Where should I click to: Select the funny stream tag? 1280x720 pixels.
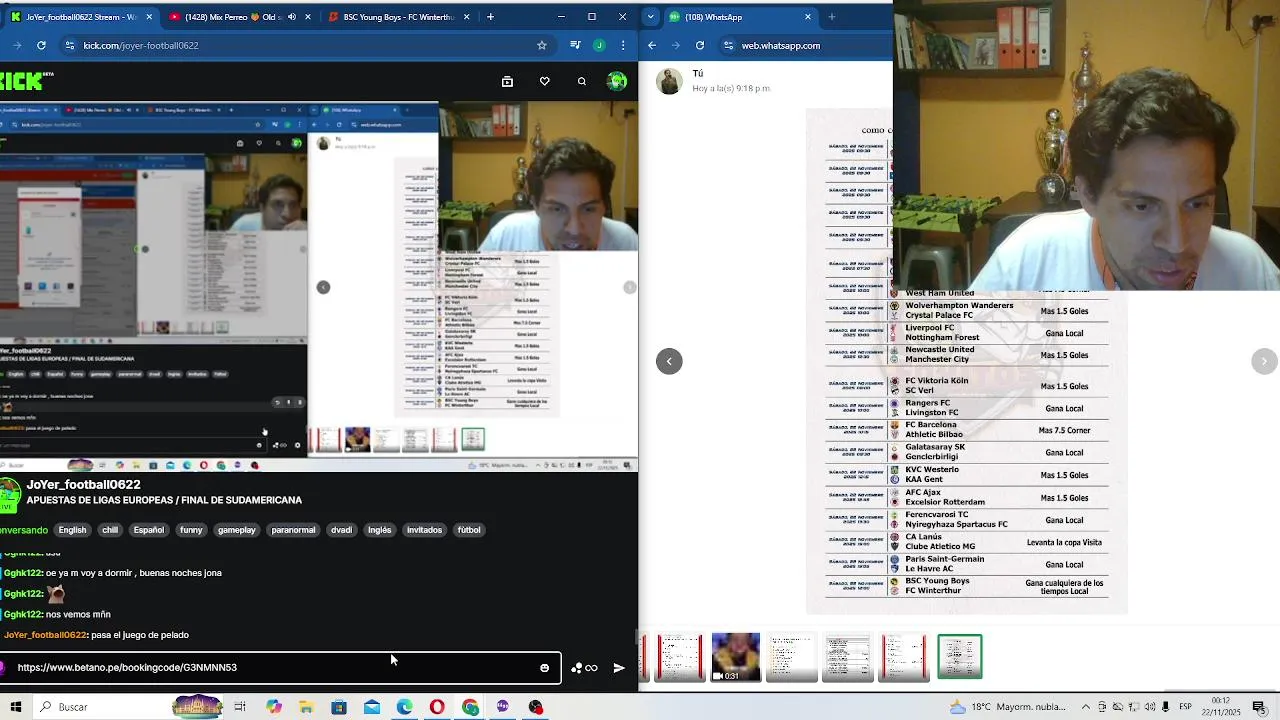pyautogui.click(x=191, y=530)
